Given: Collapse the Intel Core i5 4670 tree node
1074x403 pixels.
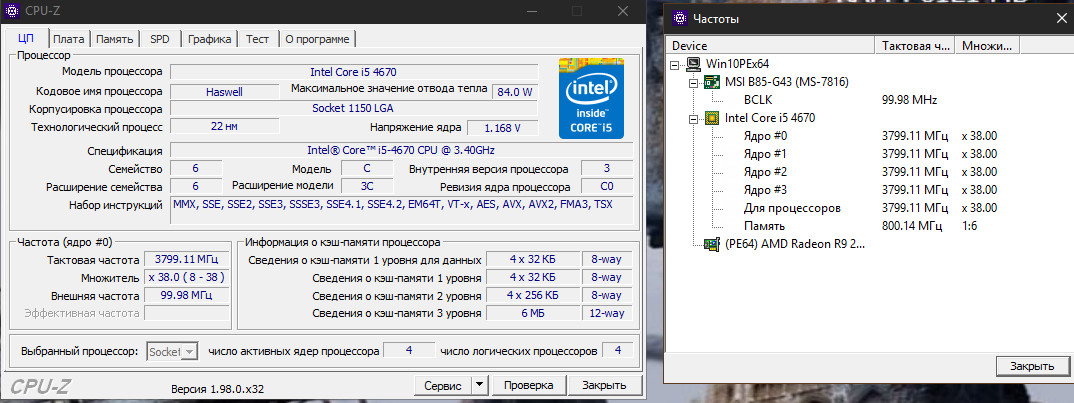Looking at the screenshot, I should pyautogui.click(x=694, y=119).
